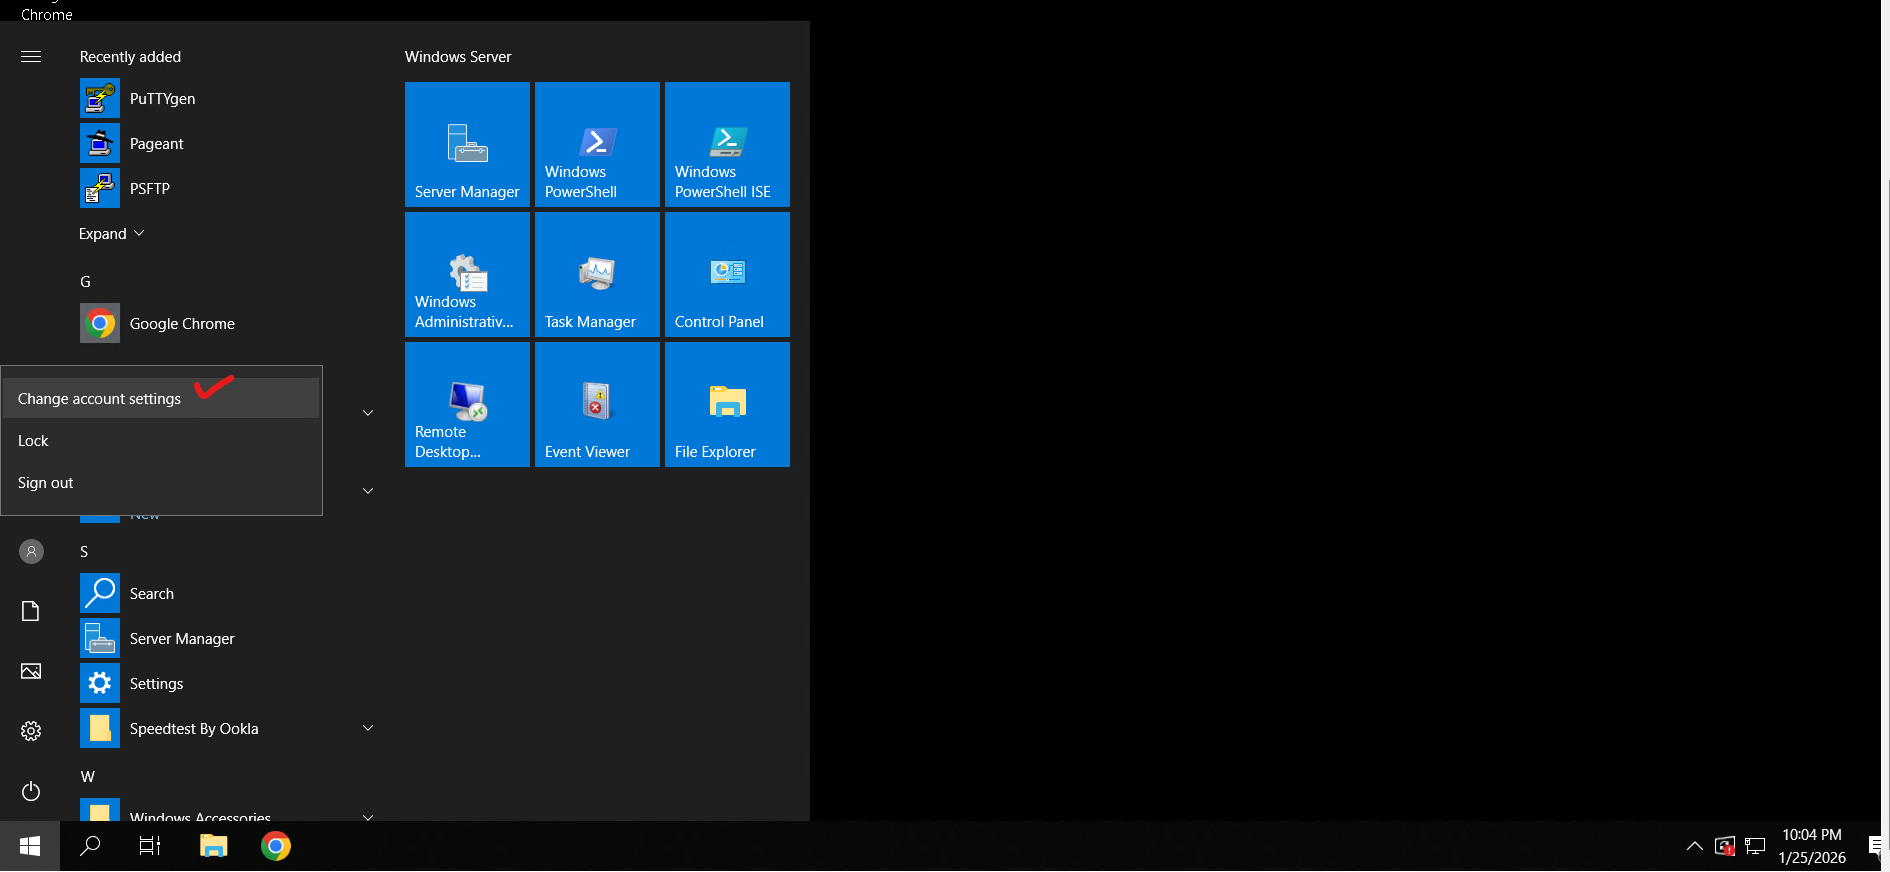Open Pictures from the Start left rail

31,671
